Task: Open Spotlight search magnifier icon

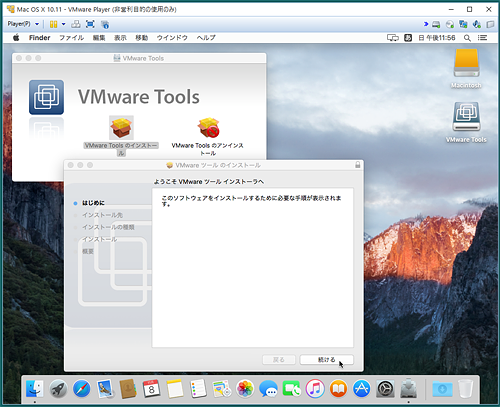Action: point(467,38)
